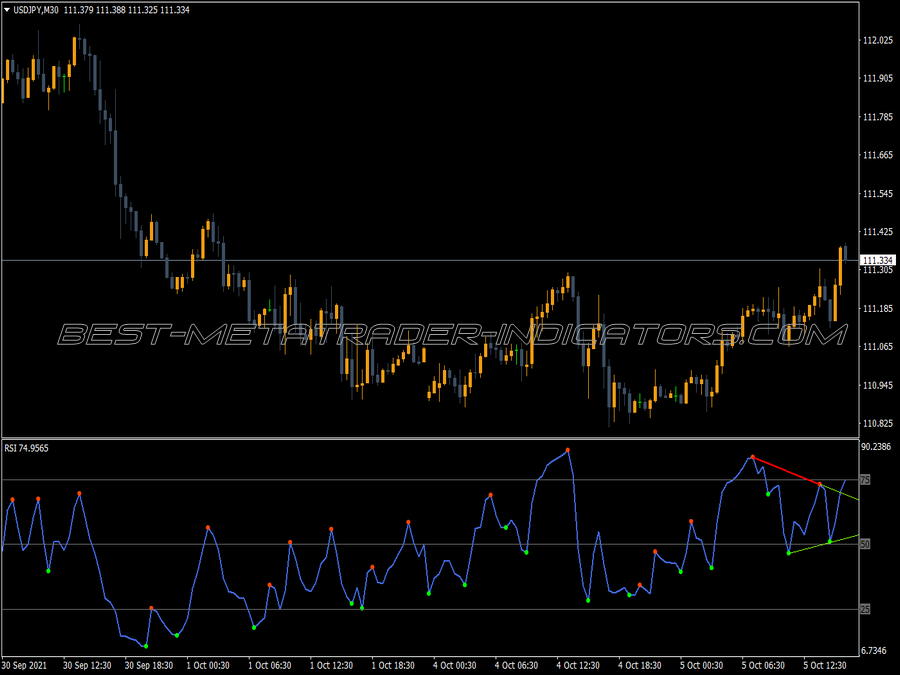Click the 4 Oct 00:30 time label
Image resolution: width=900 pixels, height=675 pixels.
click(455, 665)
